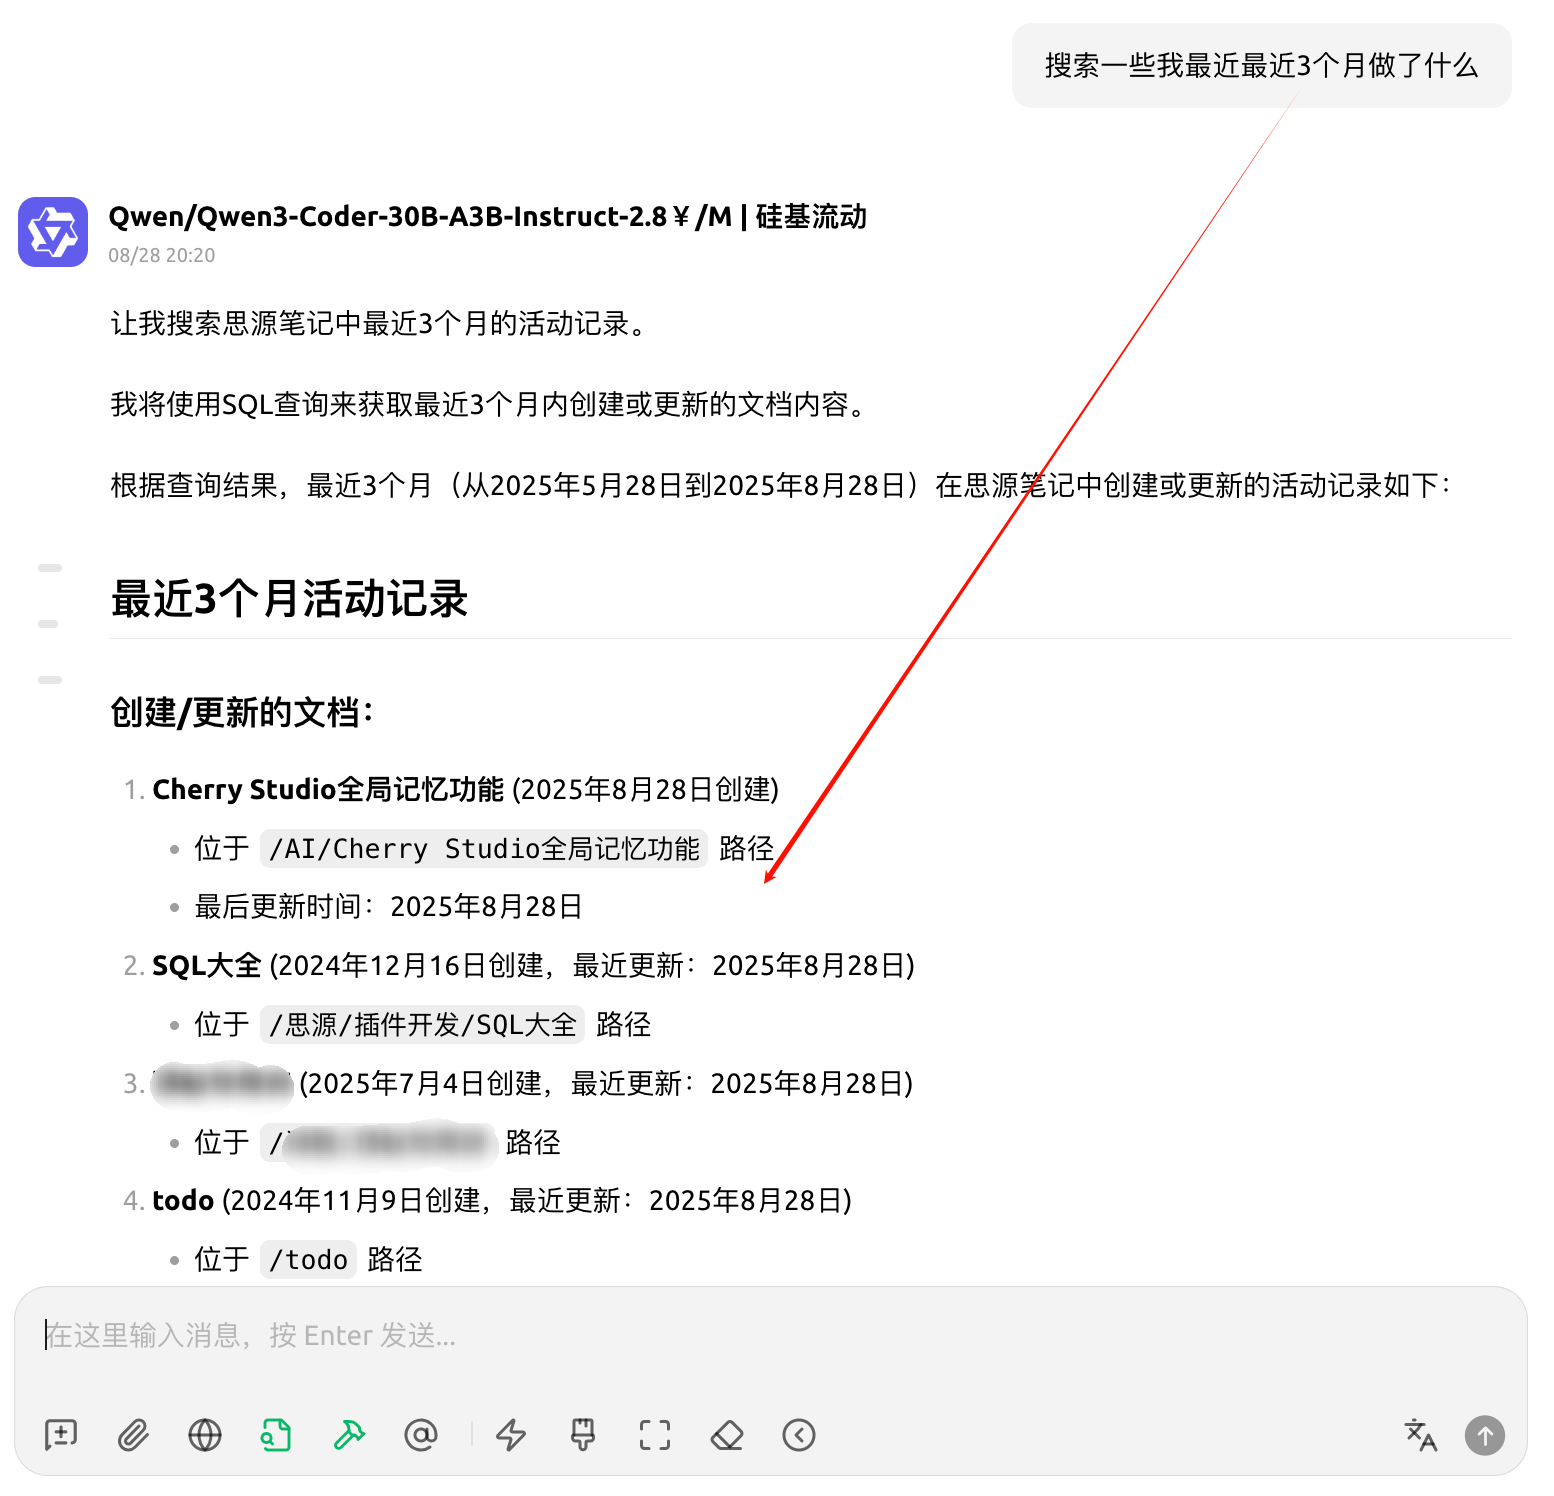1554x1496 pixels.
Task: Click the subheading 创建/更新的文档:
Action: 242,713
